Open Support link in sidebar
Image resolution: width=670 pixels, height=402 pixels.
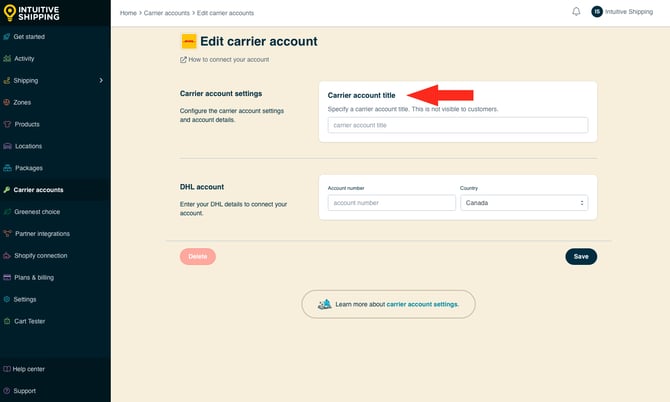tap(24, 391)
